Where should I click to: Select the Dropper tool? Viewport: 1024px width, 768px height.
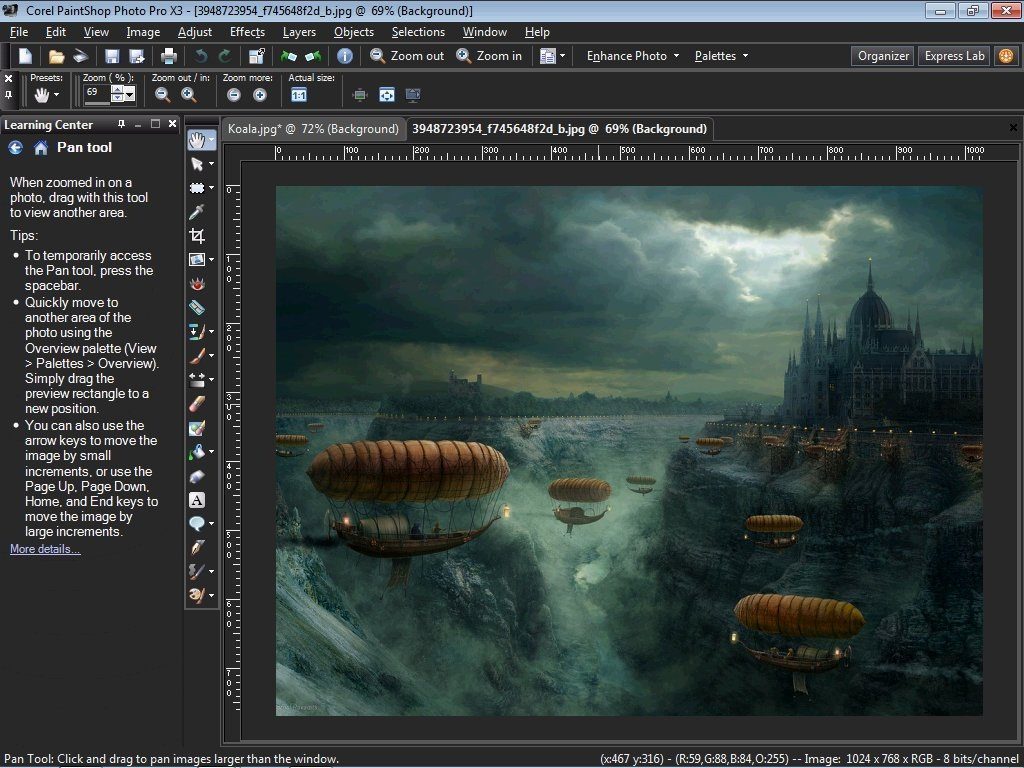click(x=197, y=211)
